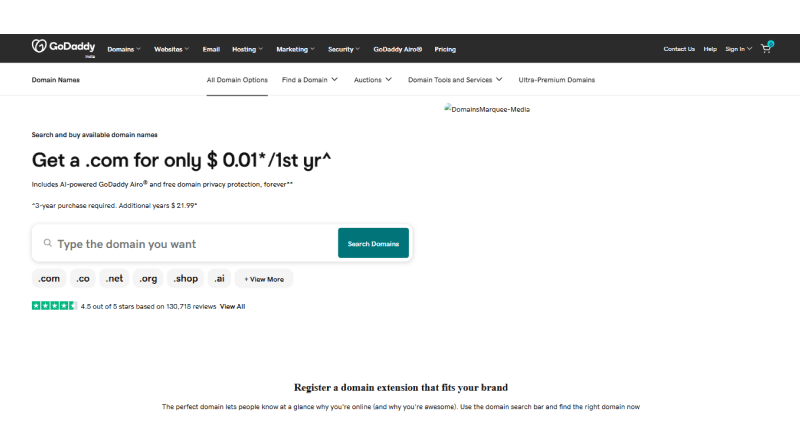This screenshot has width=800, height=445.
Task: Go to the Pricing menu item
Action: click(x=445, y=49)
